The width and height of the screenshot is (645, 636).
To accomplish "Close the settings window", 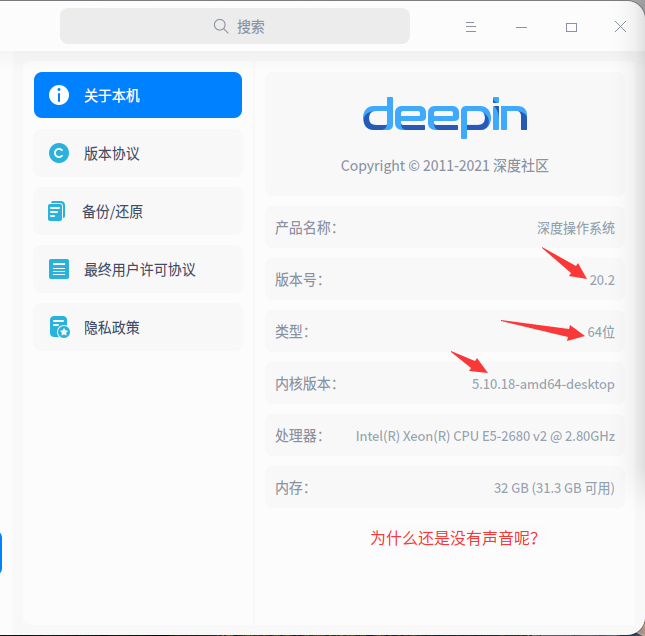I will click(x=620, y=27).
